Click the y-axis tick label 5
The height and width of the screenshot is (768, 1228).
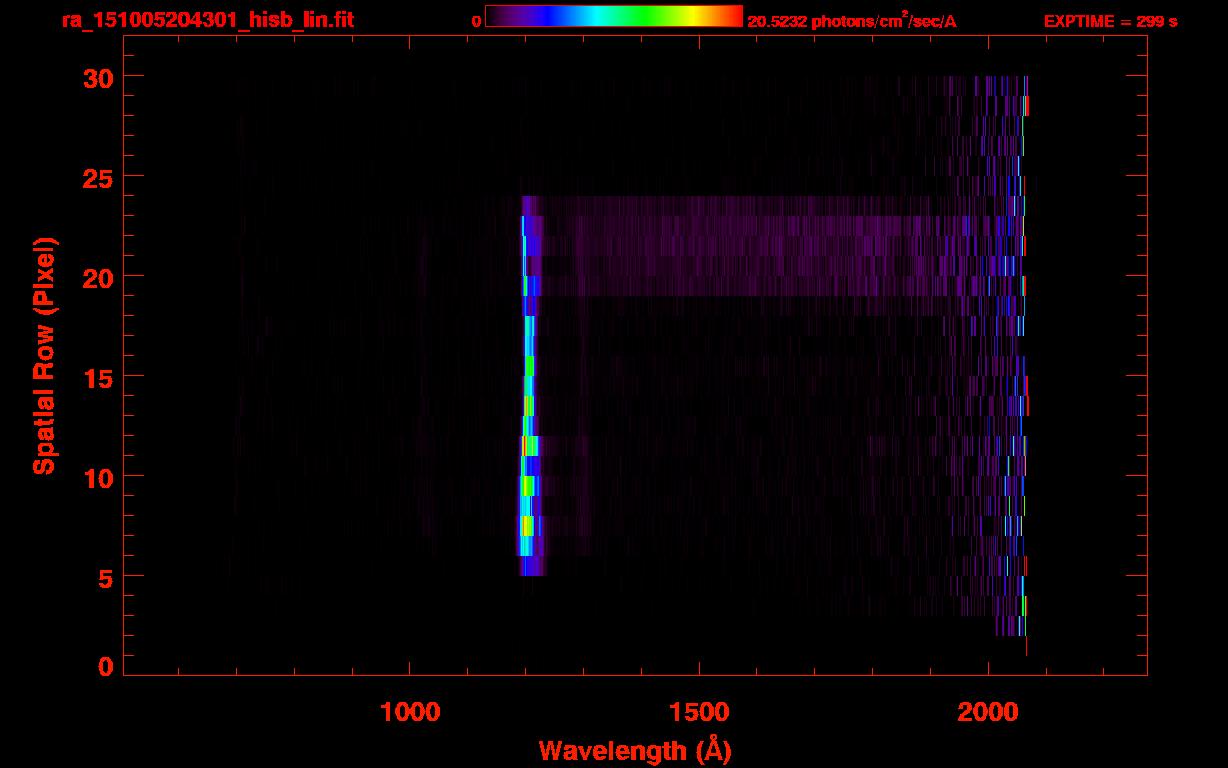(104, 577)
